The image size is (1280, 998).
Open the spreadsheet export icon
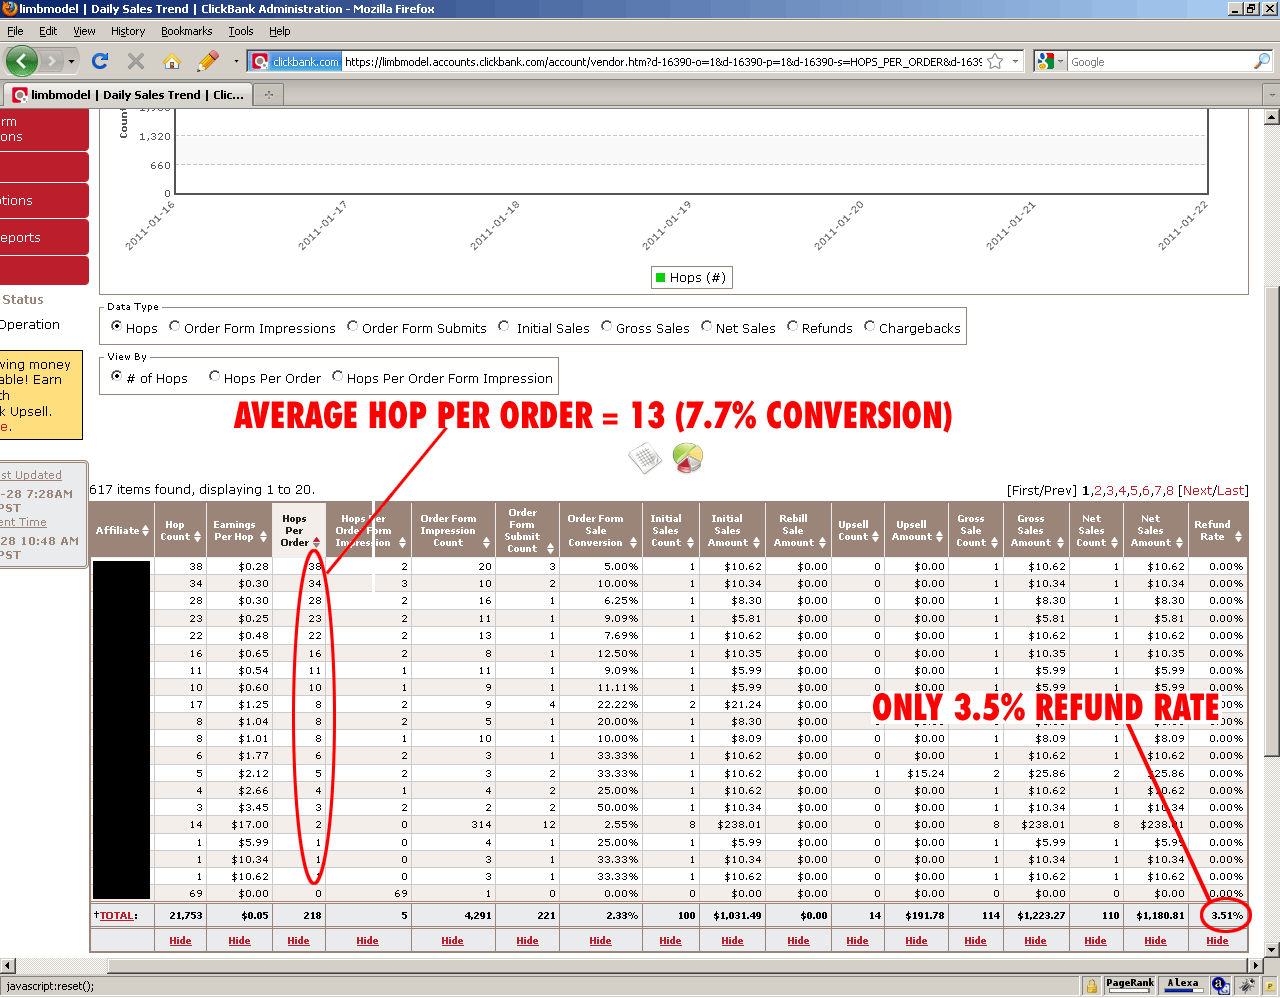pos(645,459)
